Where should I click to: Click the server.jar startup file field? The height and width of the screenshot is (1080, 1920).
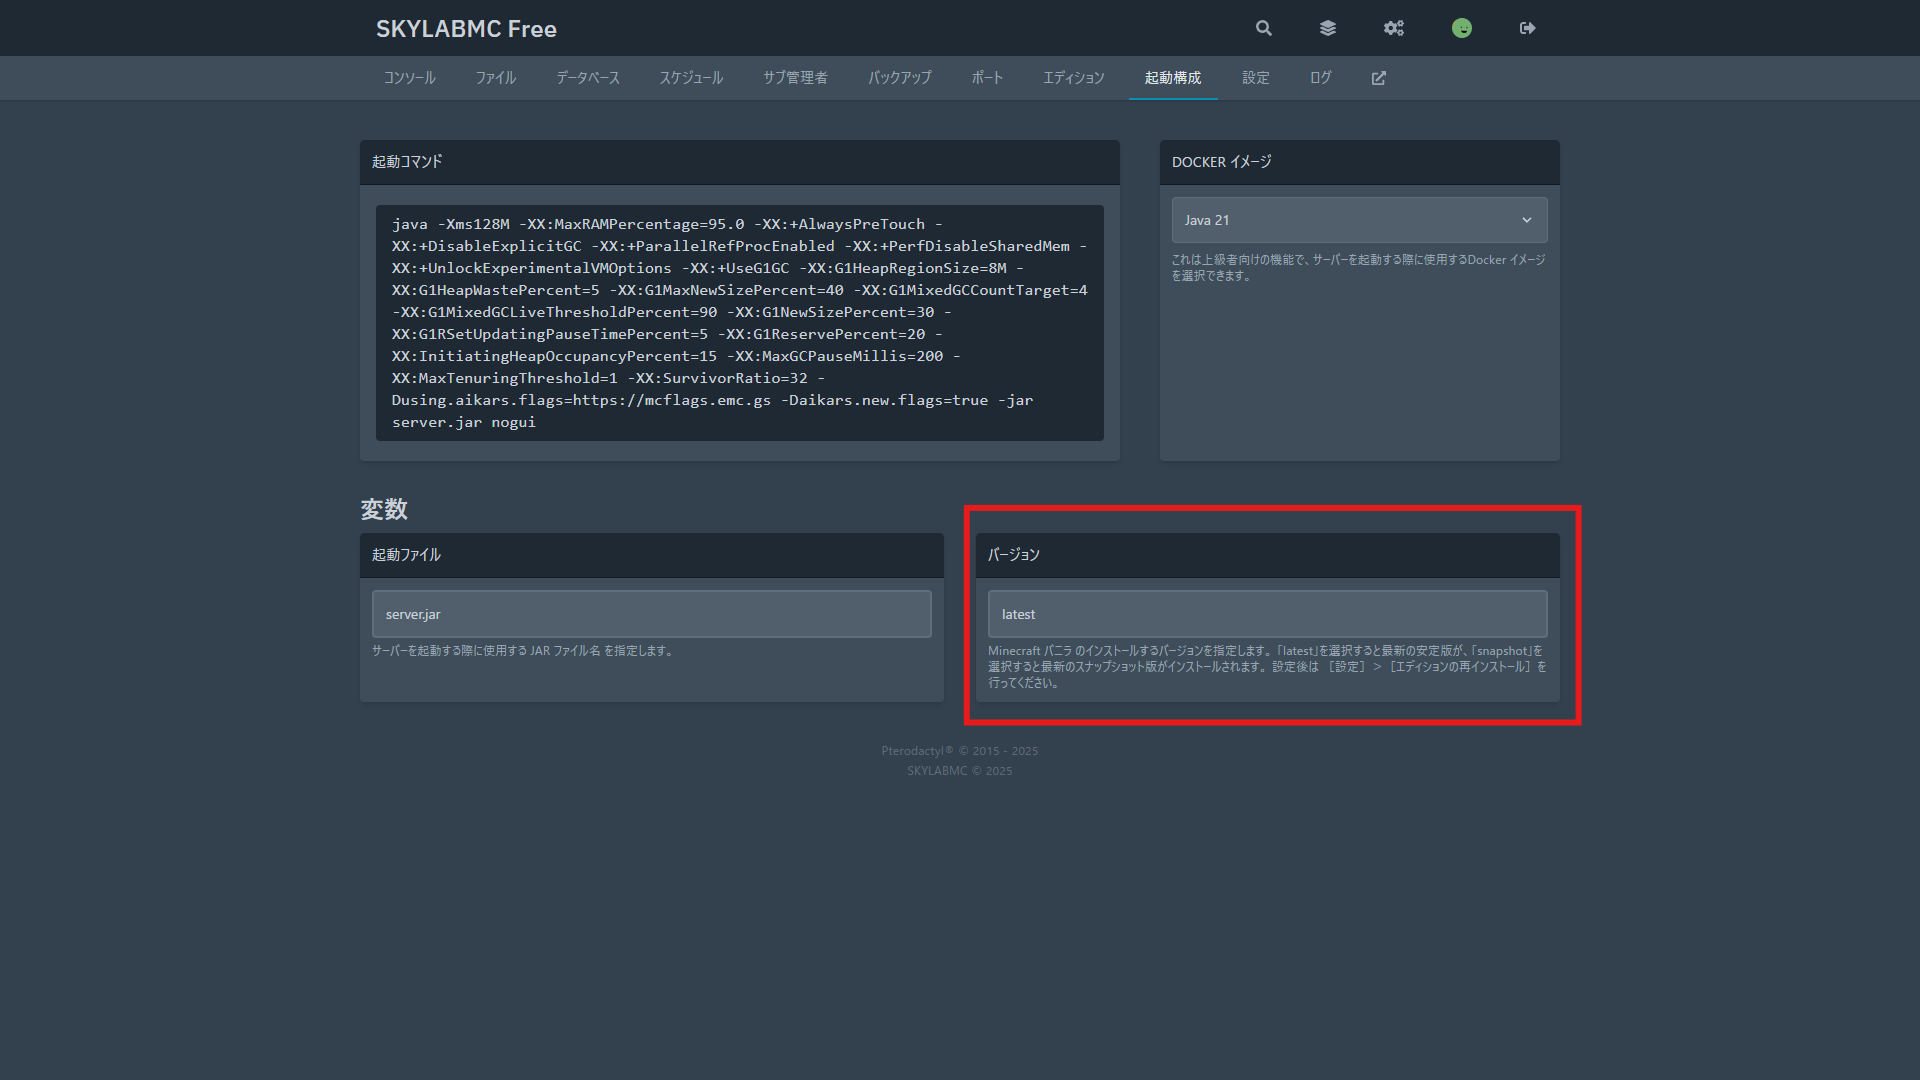[651, 614]
